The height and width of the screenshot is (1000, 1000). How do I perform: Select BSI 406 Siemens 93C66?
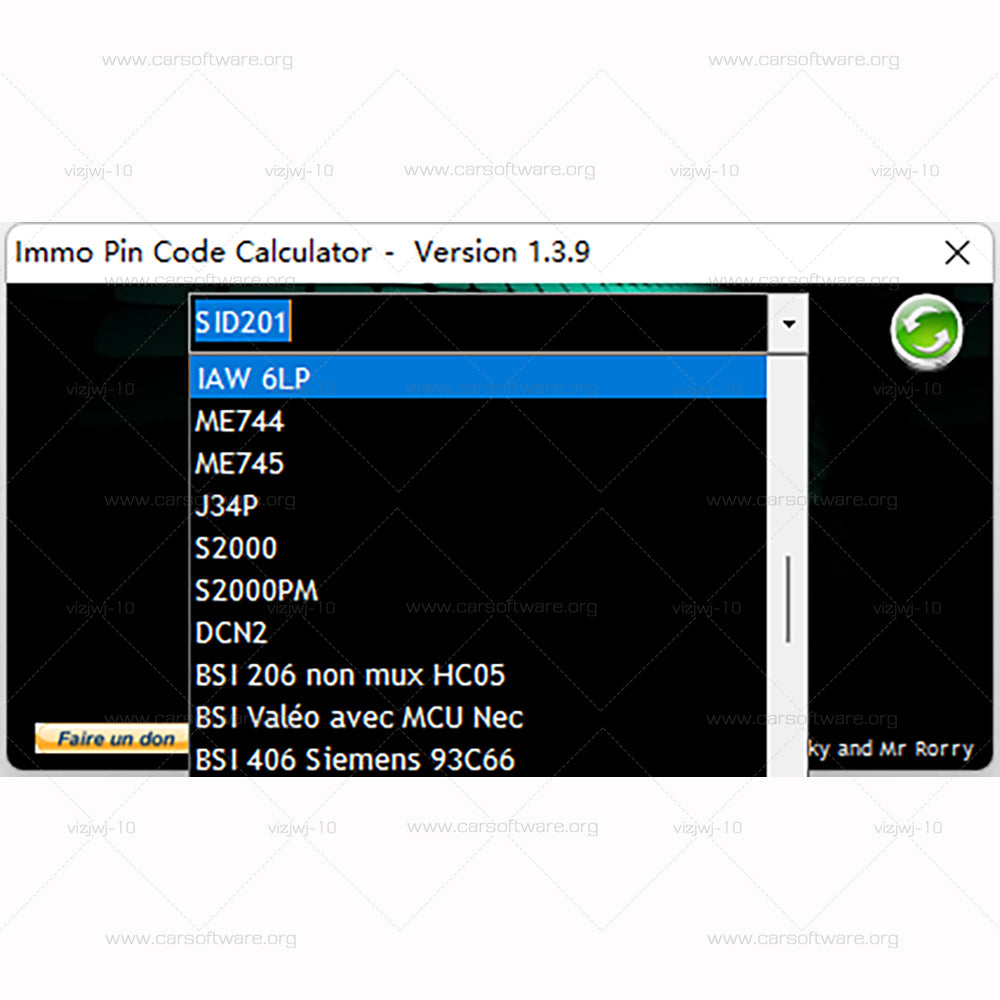click(x=478, y=758)
